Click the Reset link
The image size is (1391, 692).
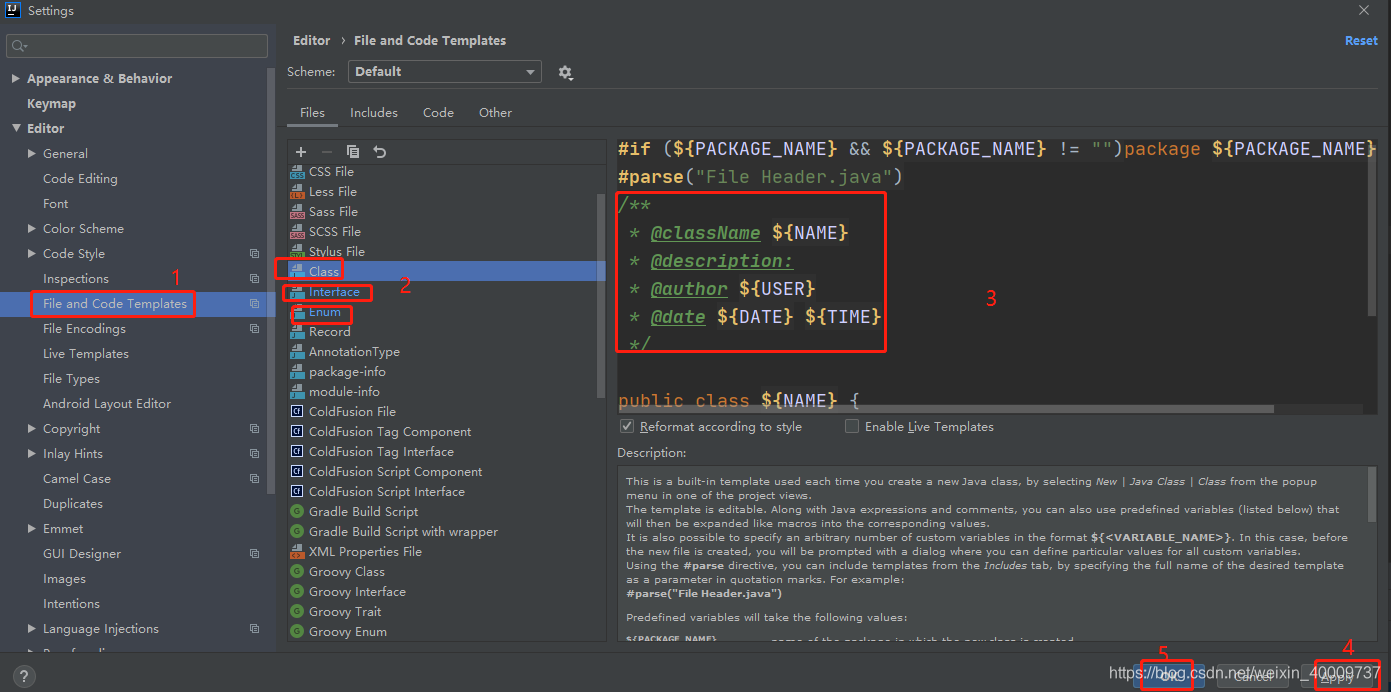[x=1361, y=41]
